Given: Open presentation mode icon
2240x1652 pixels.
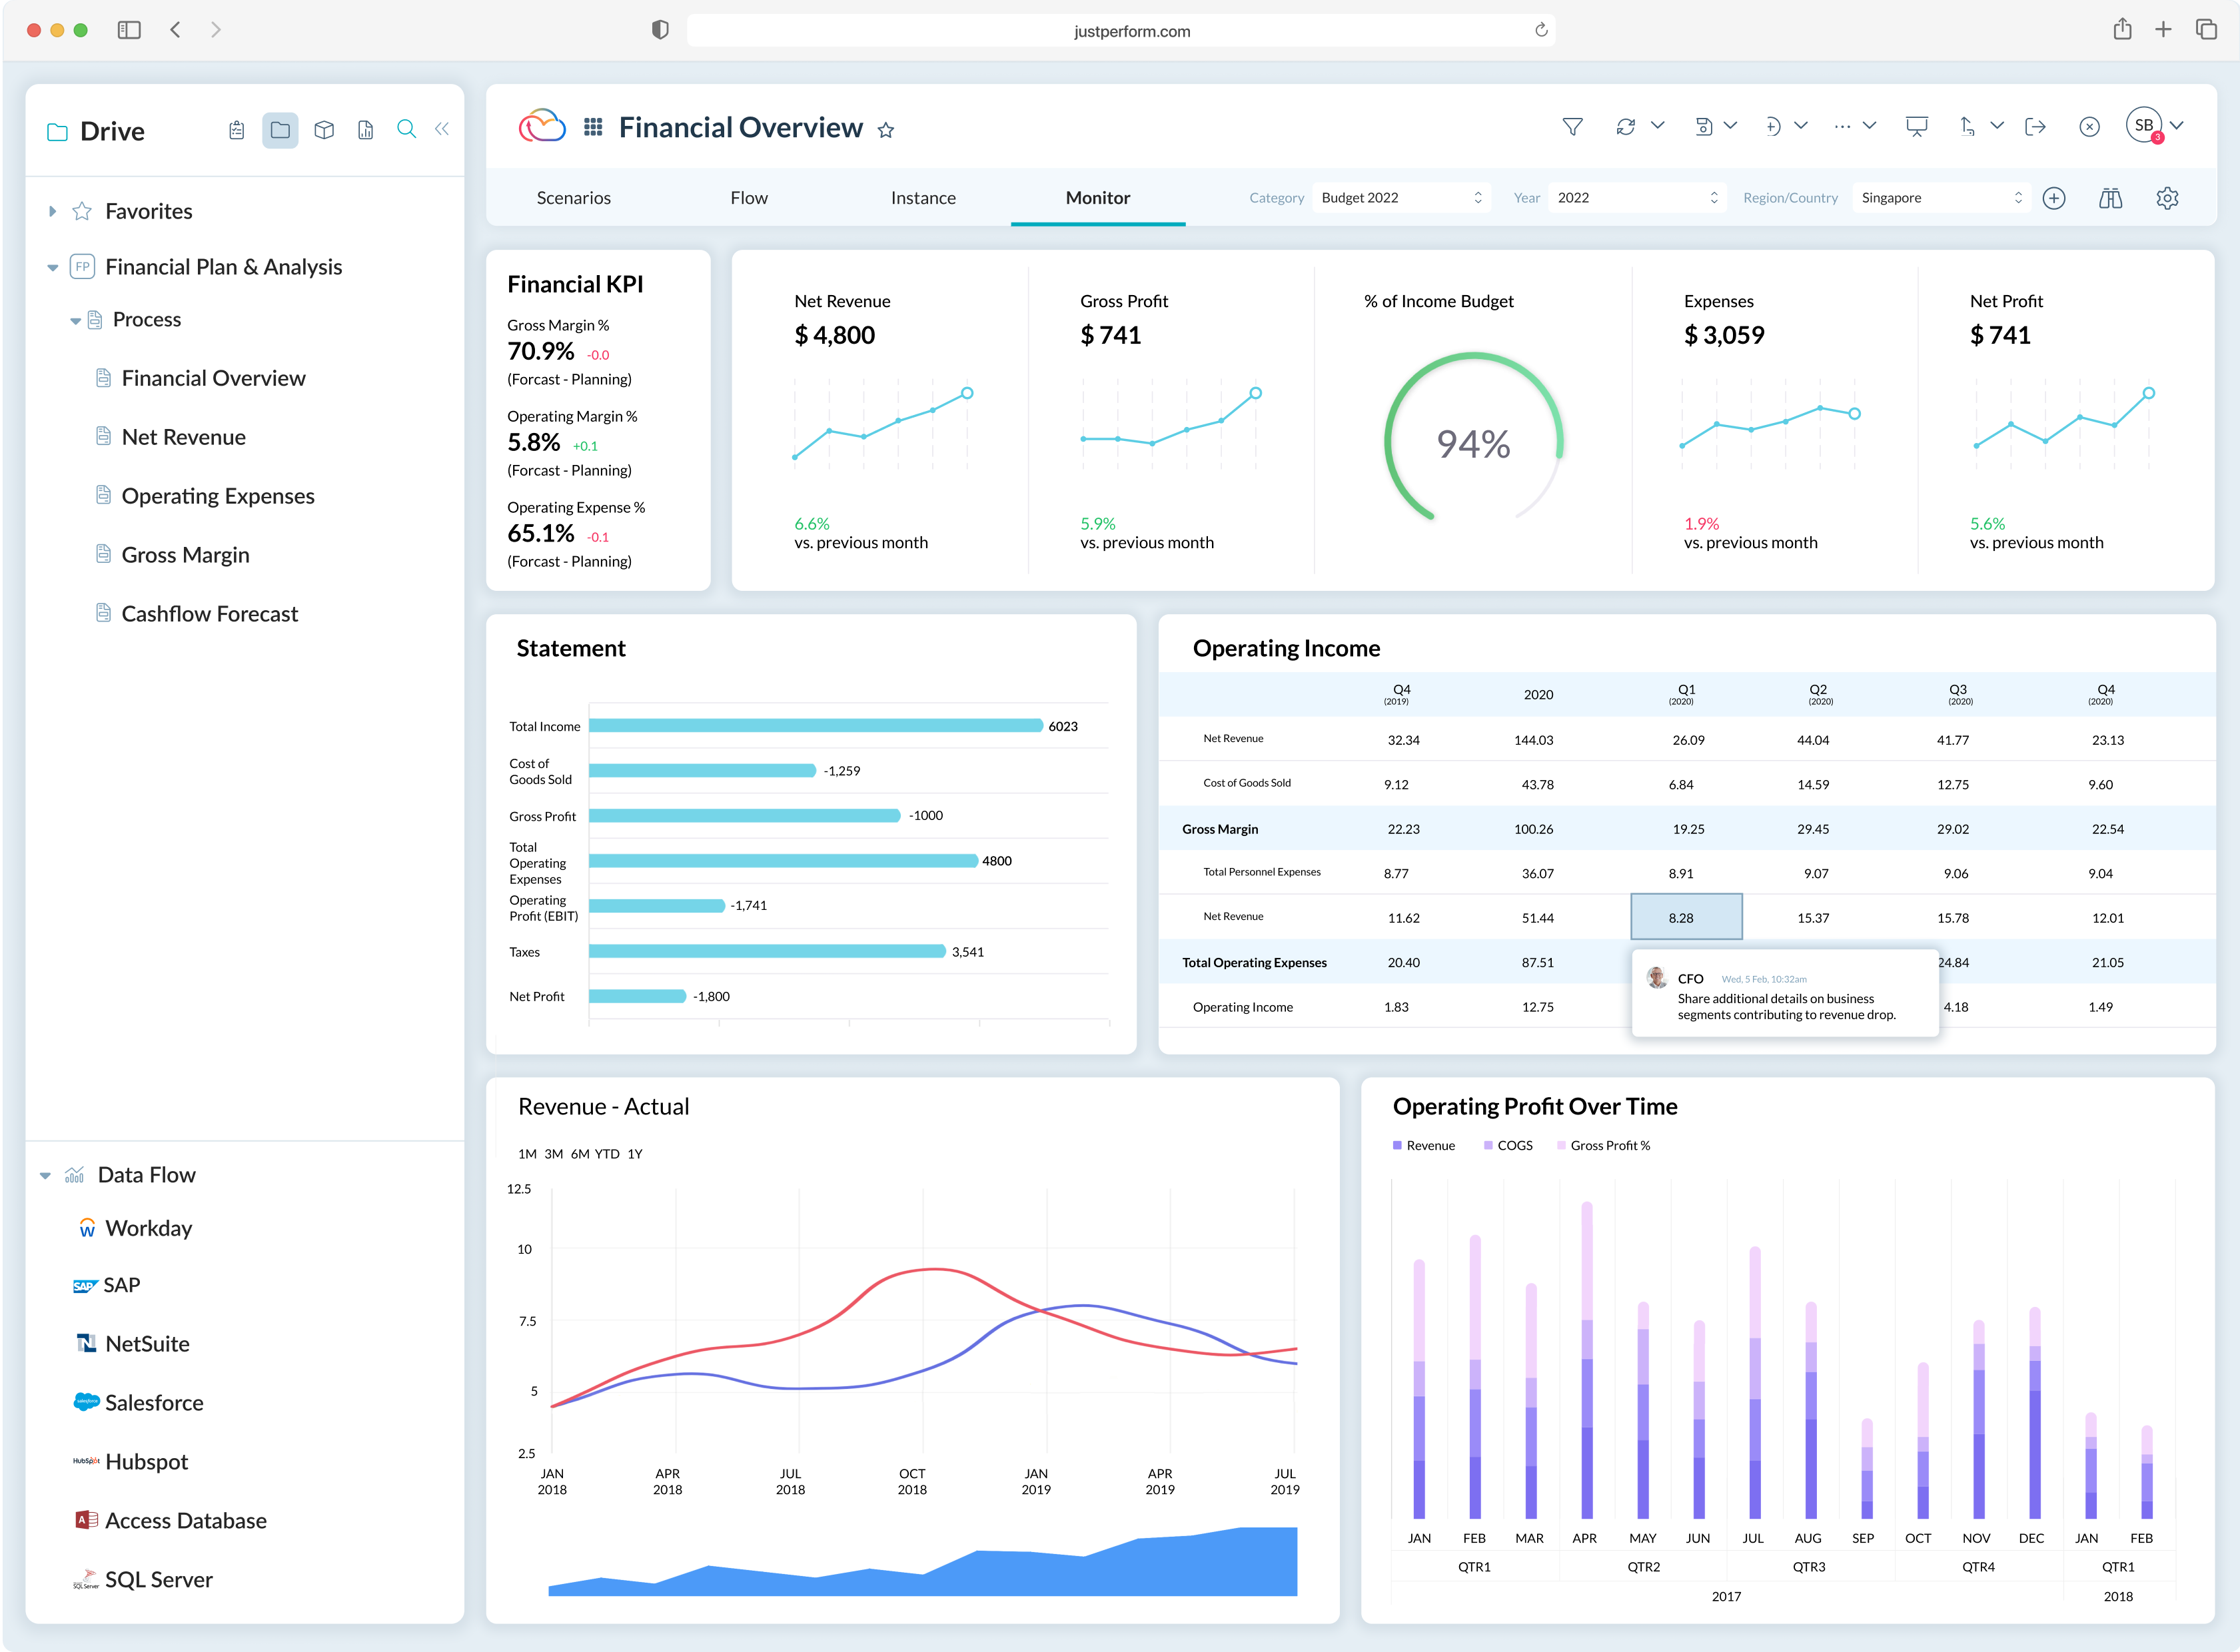Looking at the screenshot, I should point(1916,127).
